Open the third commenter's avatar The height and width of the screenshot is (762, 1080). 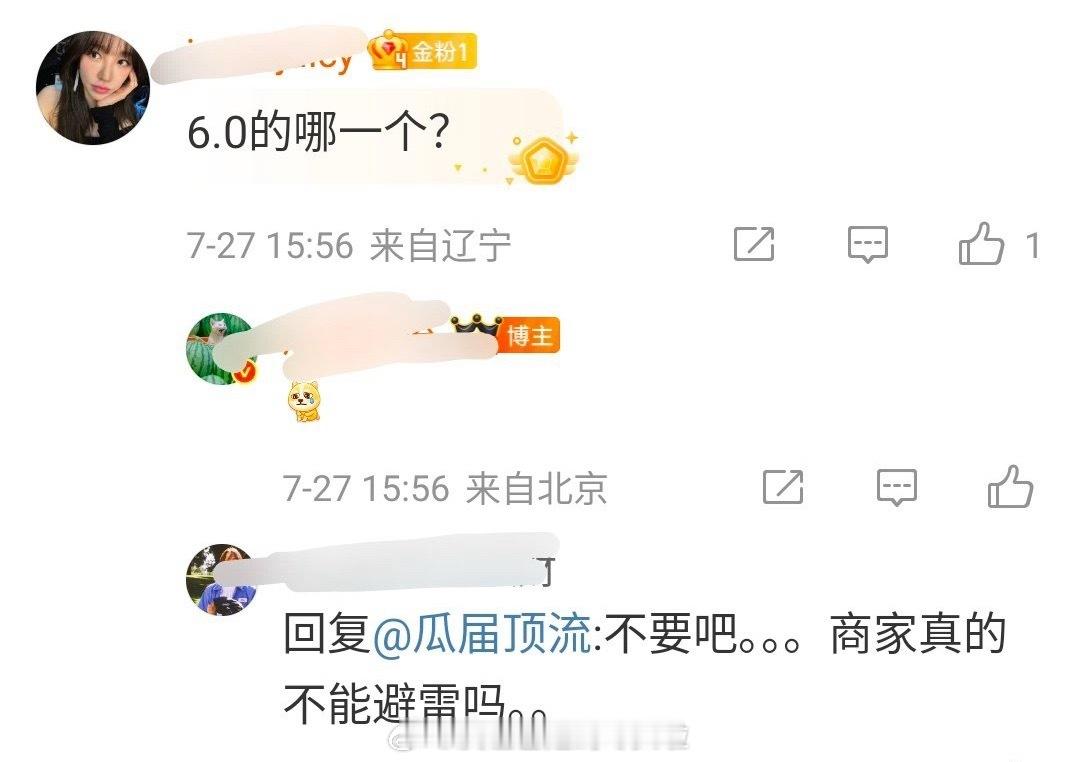222,579
